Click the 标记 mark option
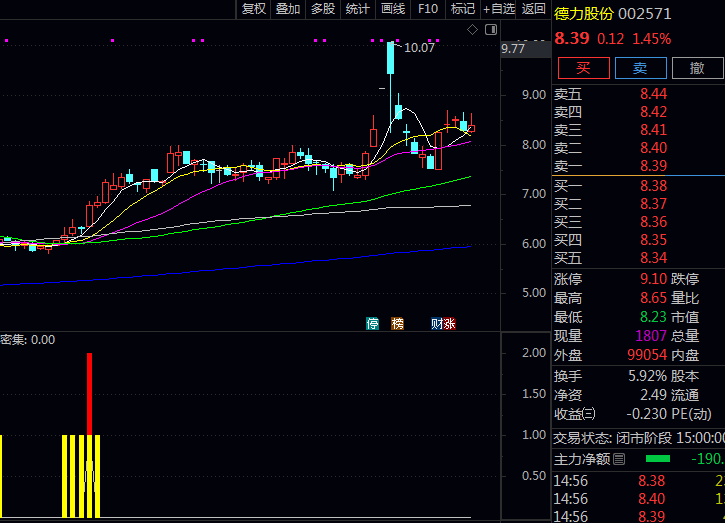This screenshot has height=523, width=725. [462, 9]
